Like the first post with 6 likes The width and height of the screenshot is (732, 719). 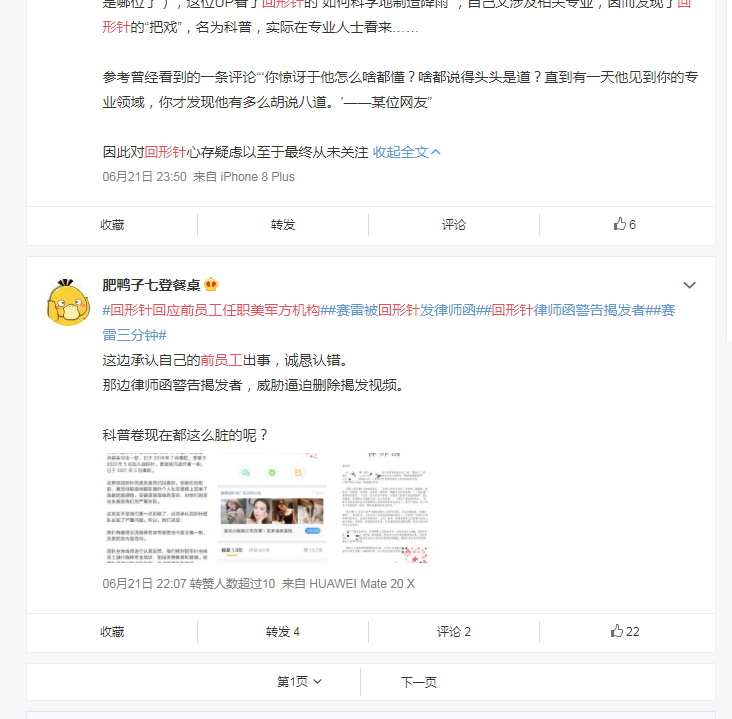pos(624,225)
